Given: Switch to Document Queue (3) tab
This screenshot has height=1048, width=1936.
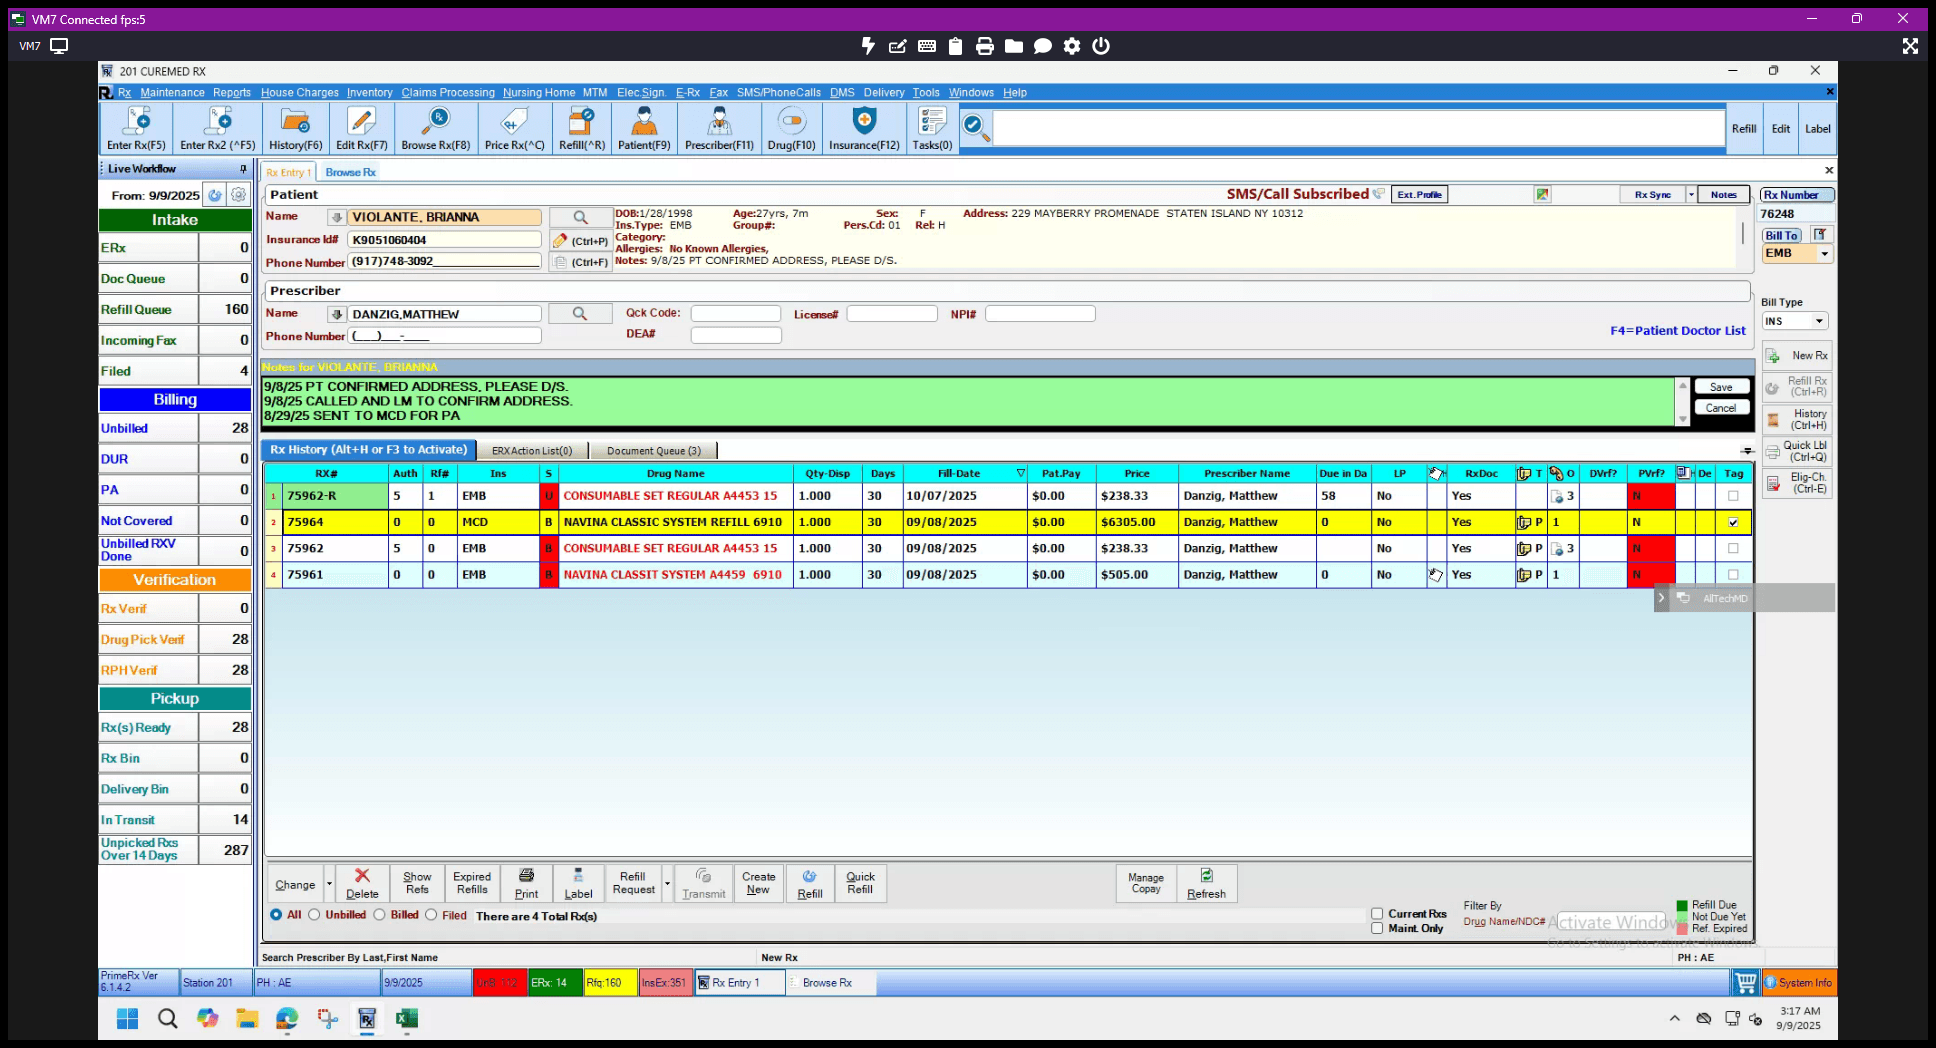Looking at the screenshot, I should pyautogui.click(x=654, y=451).
